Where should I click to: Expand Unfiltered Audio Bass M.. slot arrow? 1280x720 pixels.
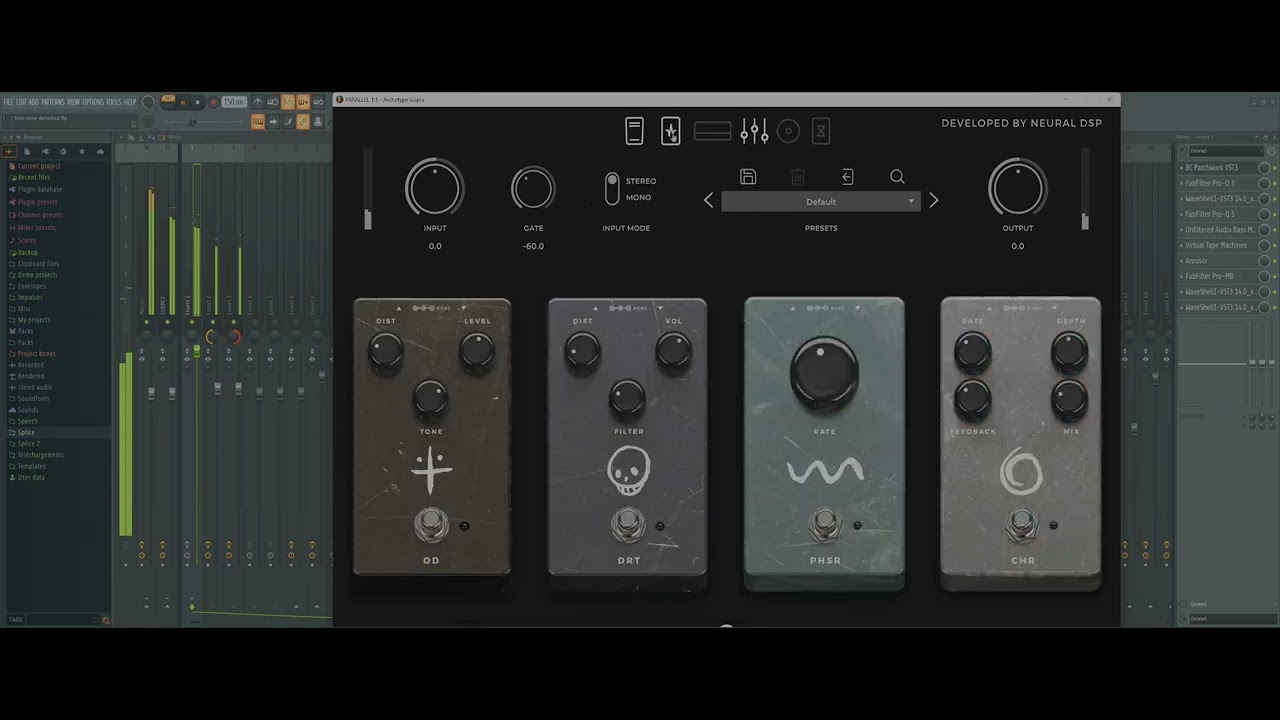click(x=1181, y=230)
